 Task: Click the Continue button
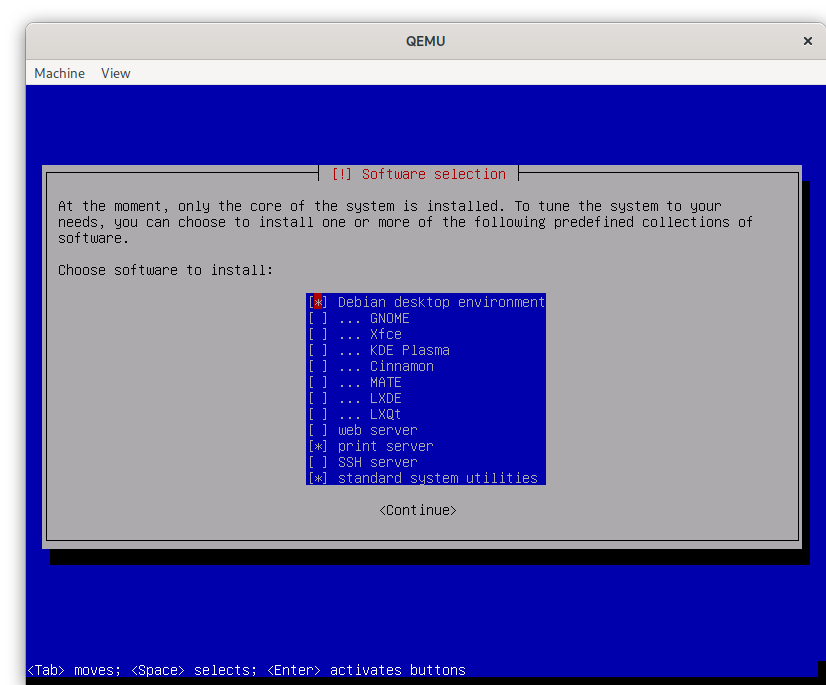tap(418, 510)
